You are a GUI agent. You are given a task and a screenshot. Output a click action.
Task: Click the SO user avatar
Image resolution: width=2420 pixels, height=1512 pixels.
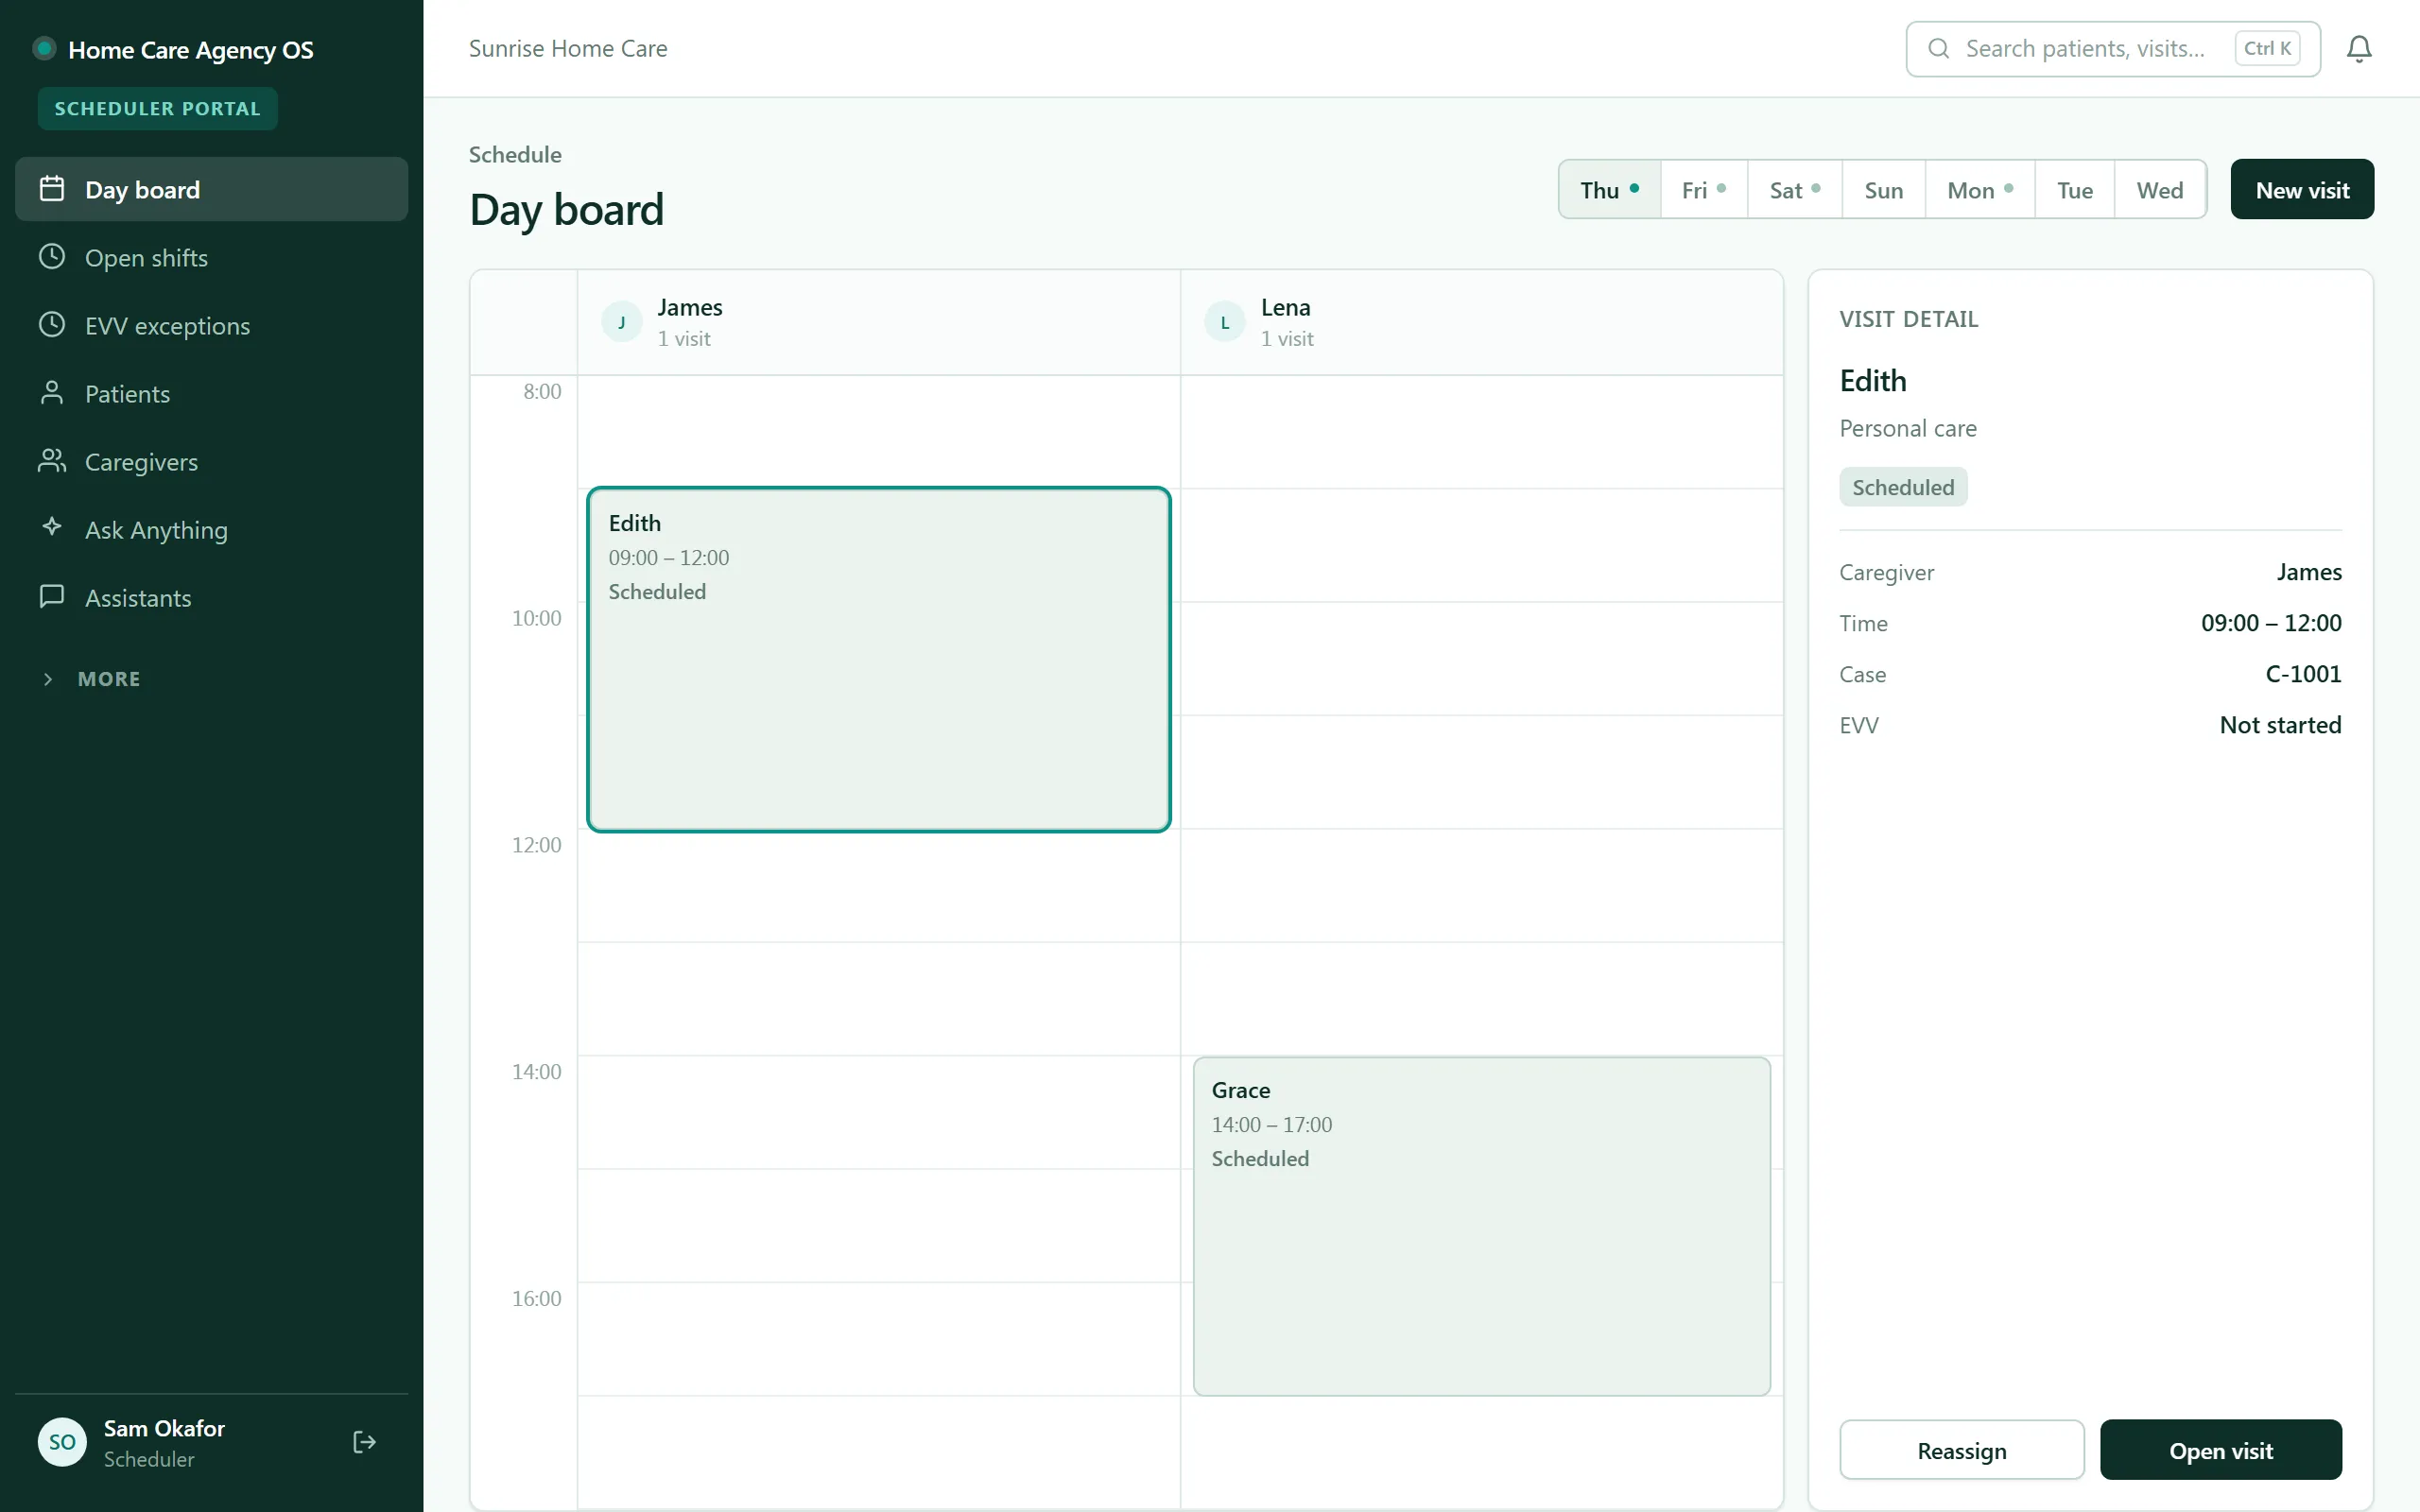pyautogui.click(x=62, y=1442)
